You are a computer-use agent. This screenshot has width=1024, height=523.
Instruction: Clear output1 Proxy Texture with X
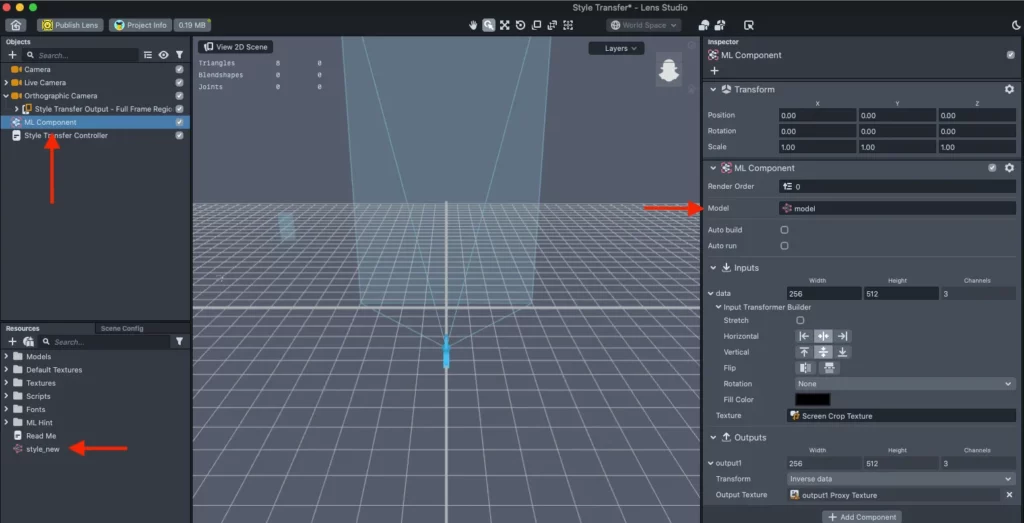1009,495
